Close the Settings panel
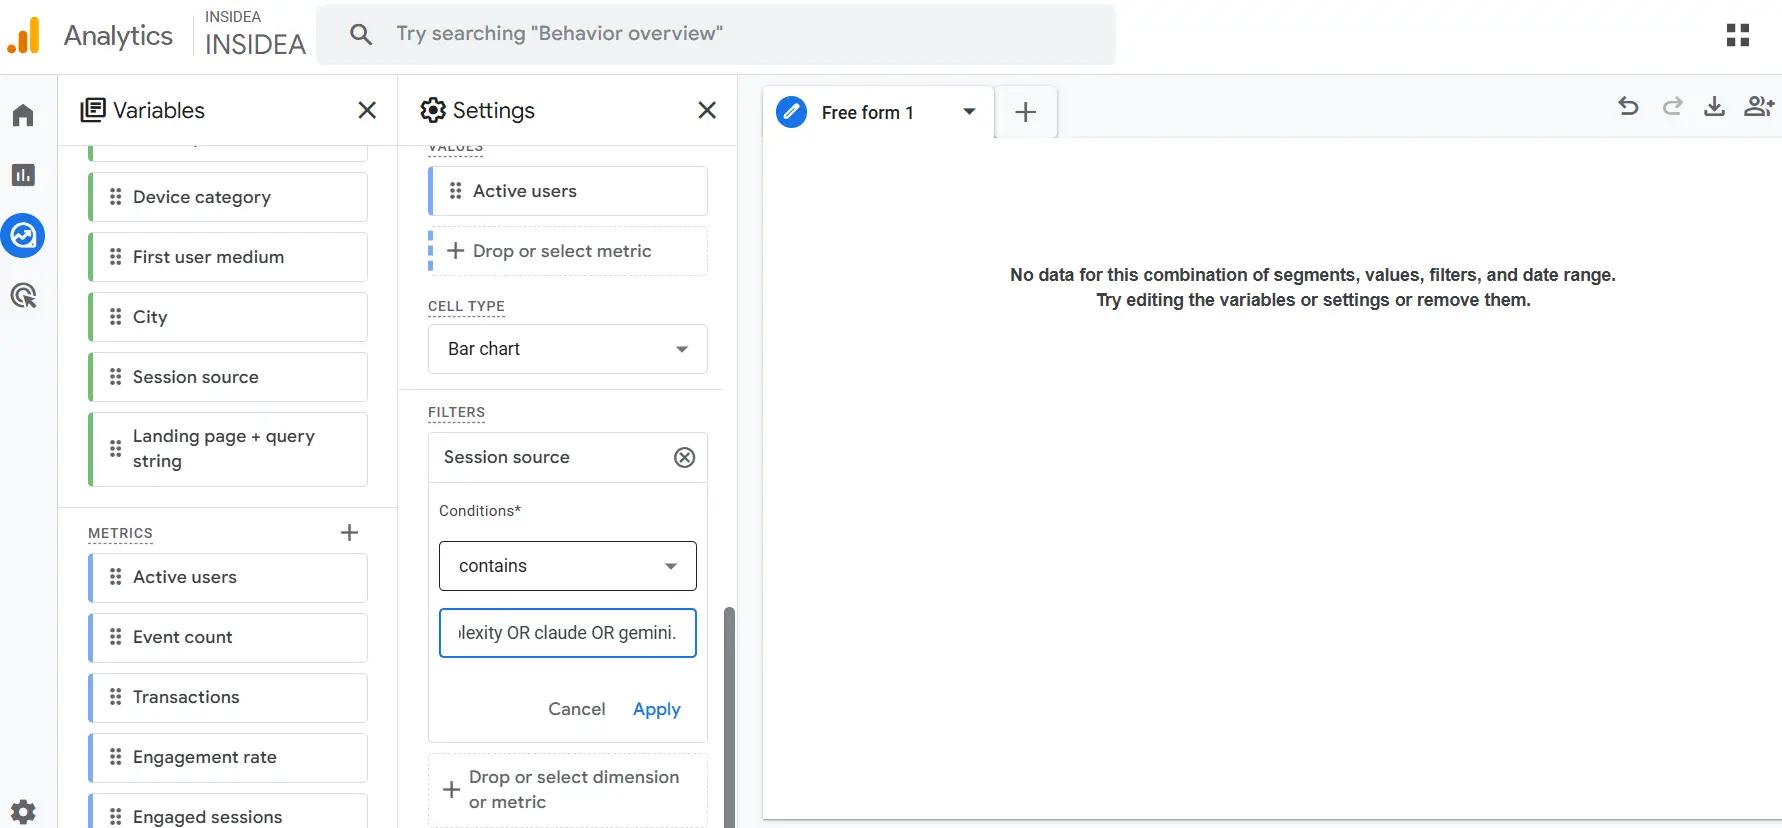1782x828 pixels. point(707,110)
